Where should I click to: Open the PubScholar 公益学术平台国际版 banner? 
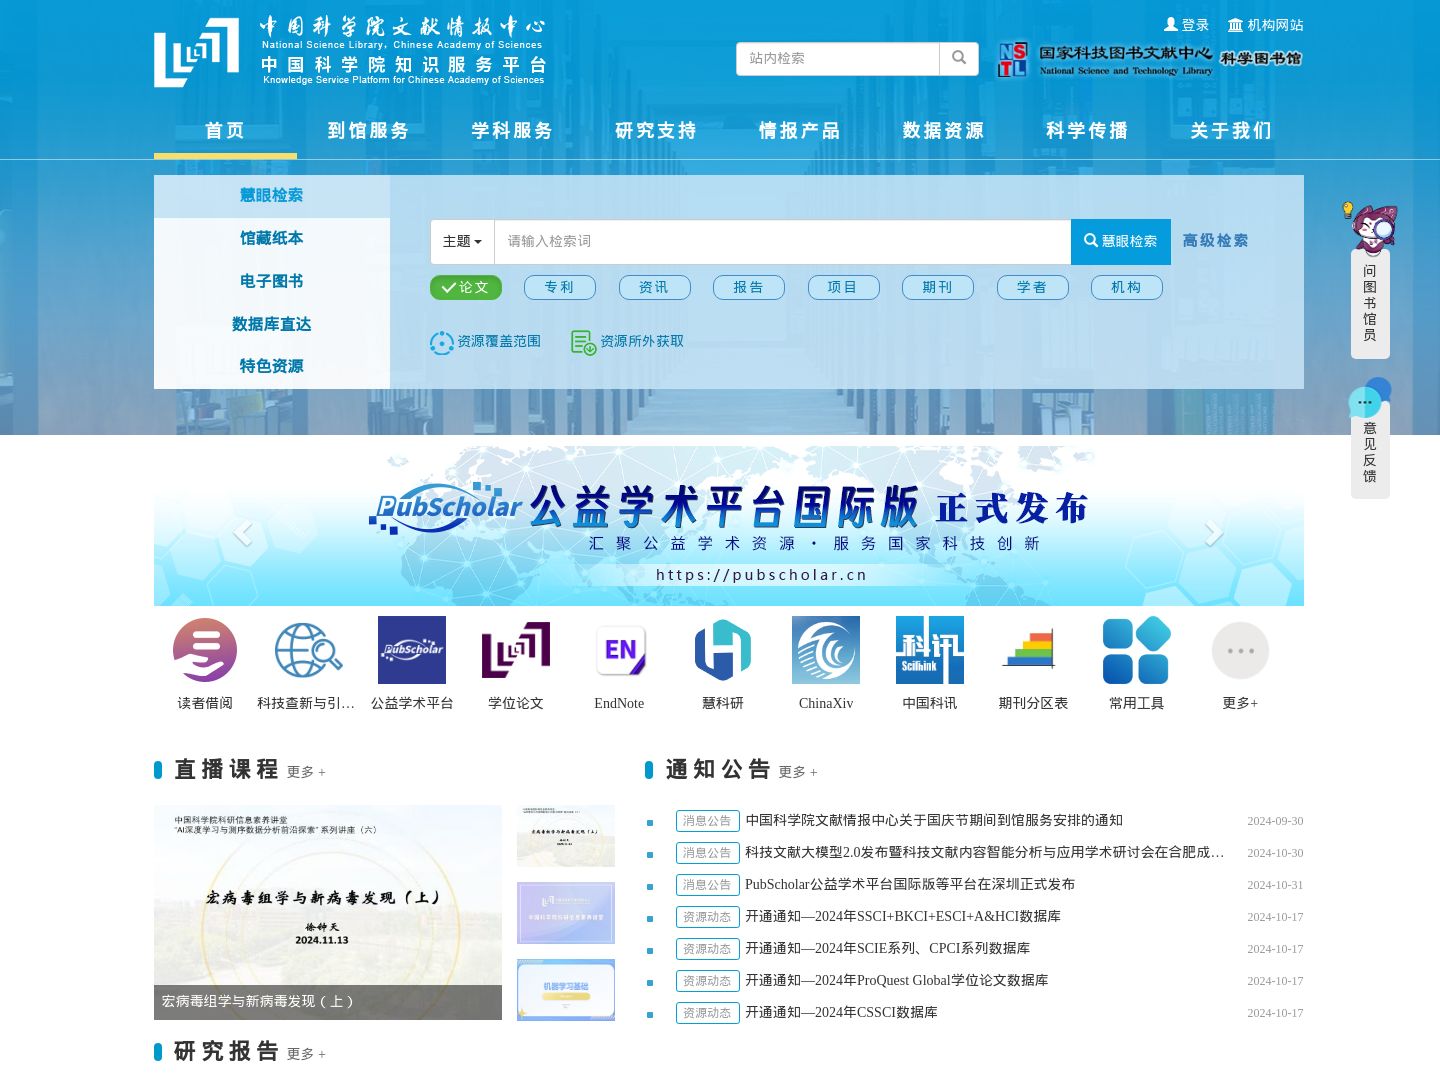pyautogui.click(x=729, y=526)
